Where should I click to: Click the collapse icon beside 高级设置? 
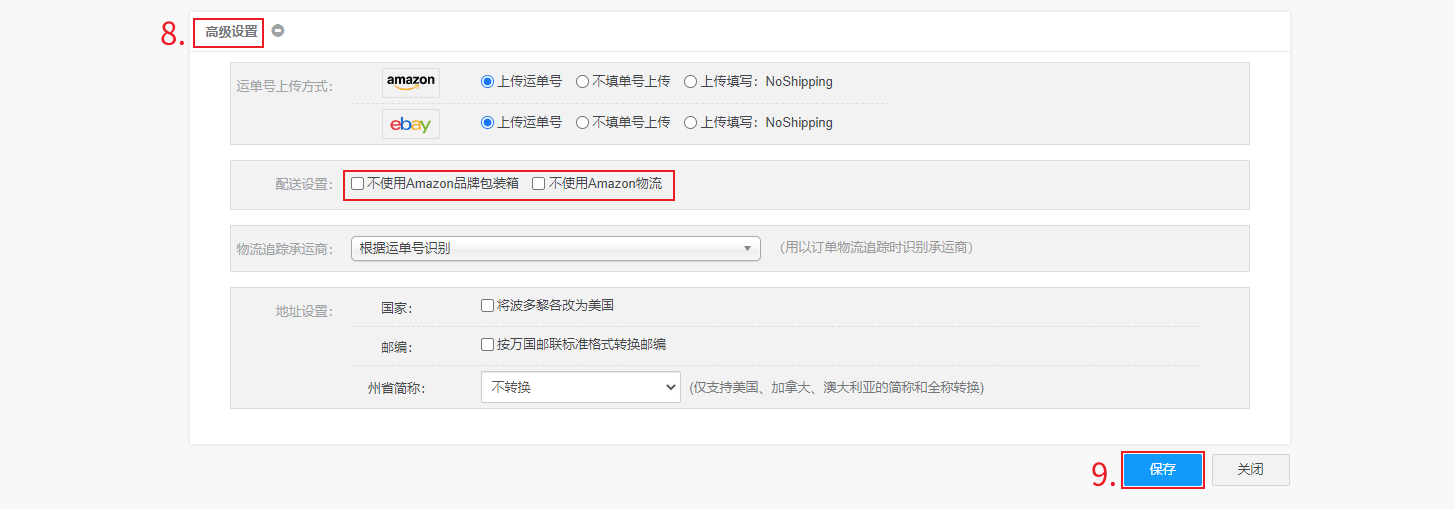click(278, 31)
